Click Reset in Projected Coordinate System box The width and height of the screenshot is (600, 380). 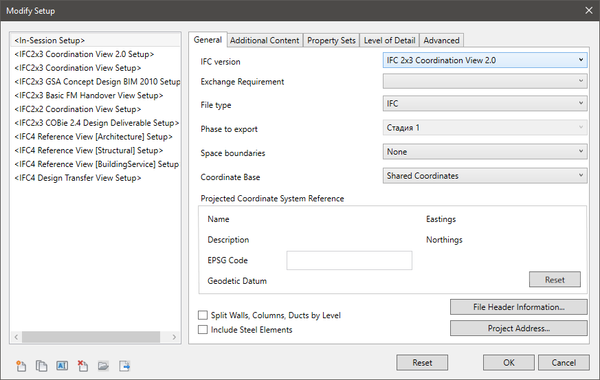click(x=555, y=280)
